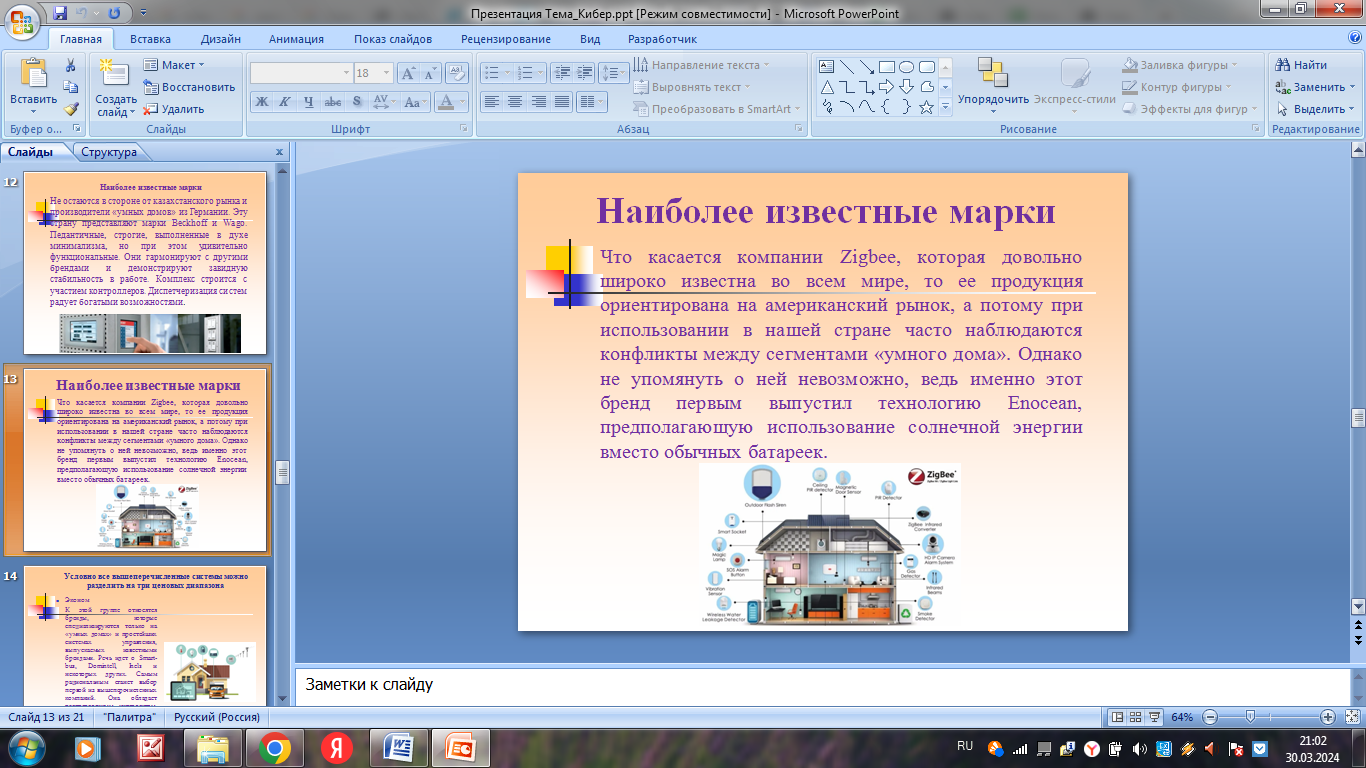Click the Arrange (Упорядочить) icon
This screenshot has width=1366, height=768.
(x=992, y=72)
